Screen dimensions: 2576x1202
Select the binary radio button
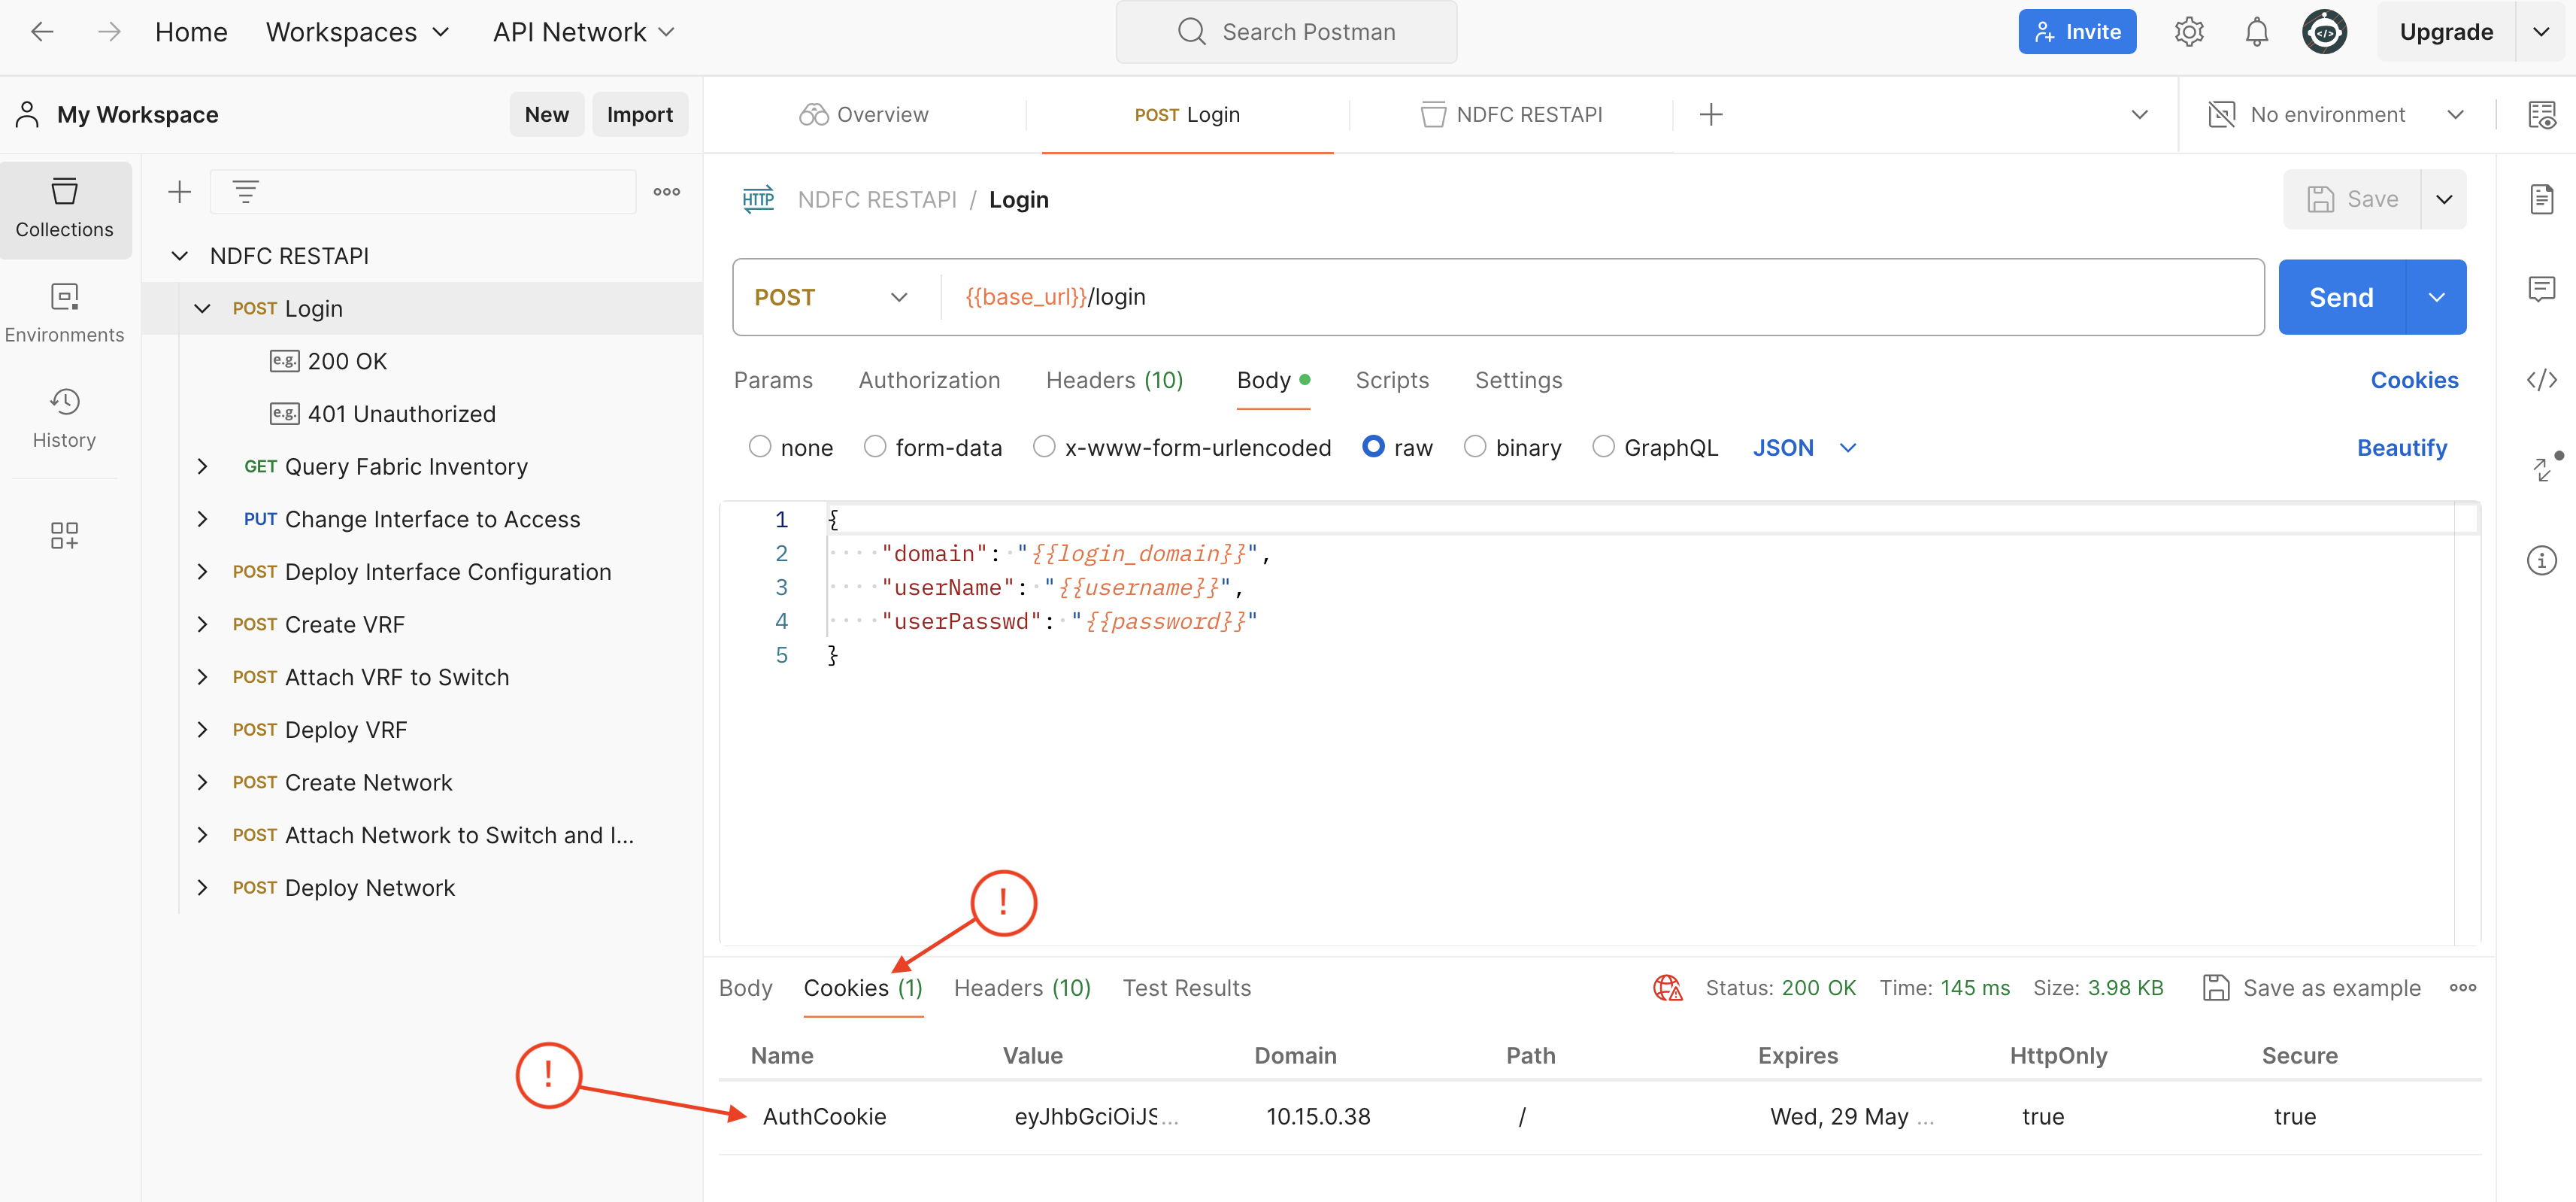click(1475, 447)
